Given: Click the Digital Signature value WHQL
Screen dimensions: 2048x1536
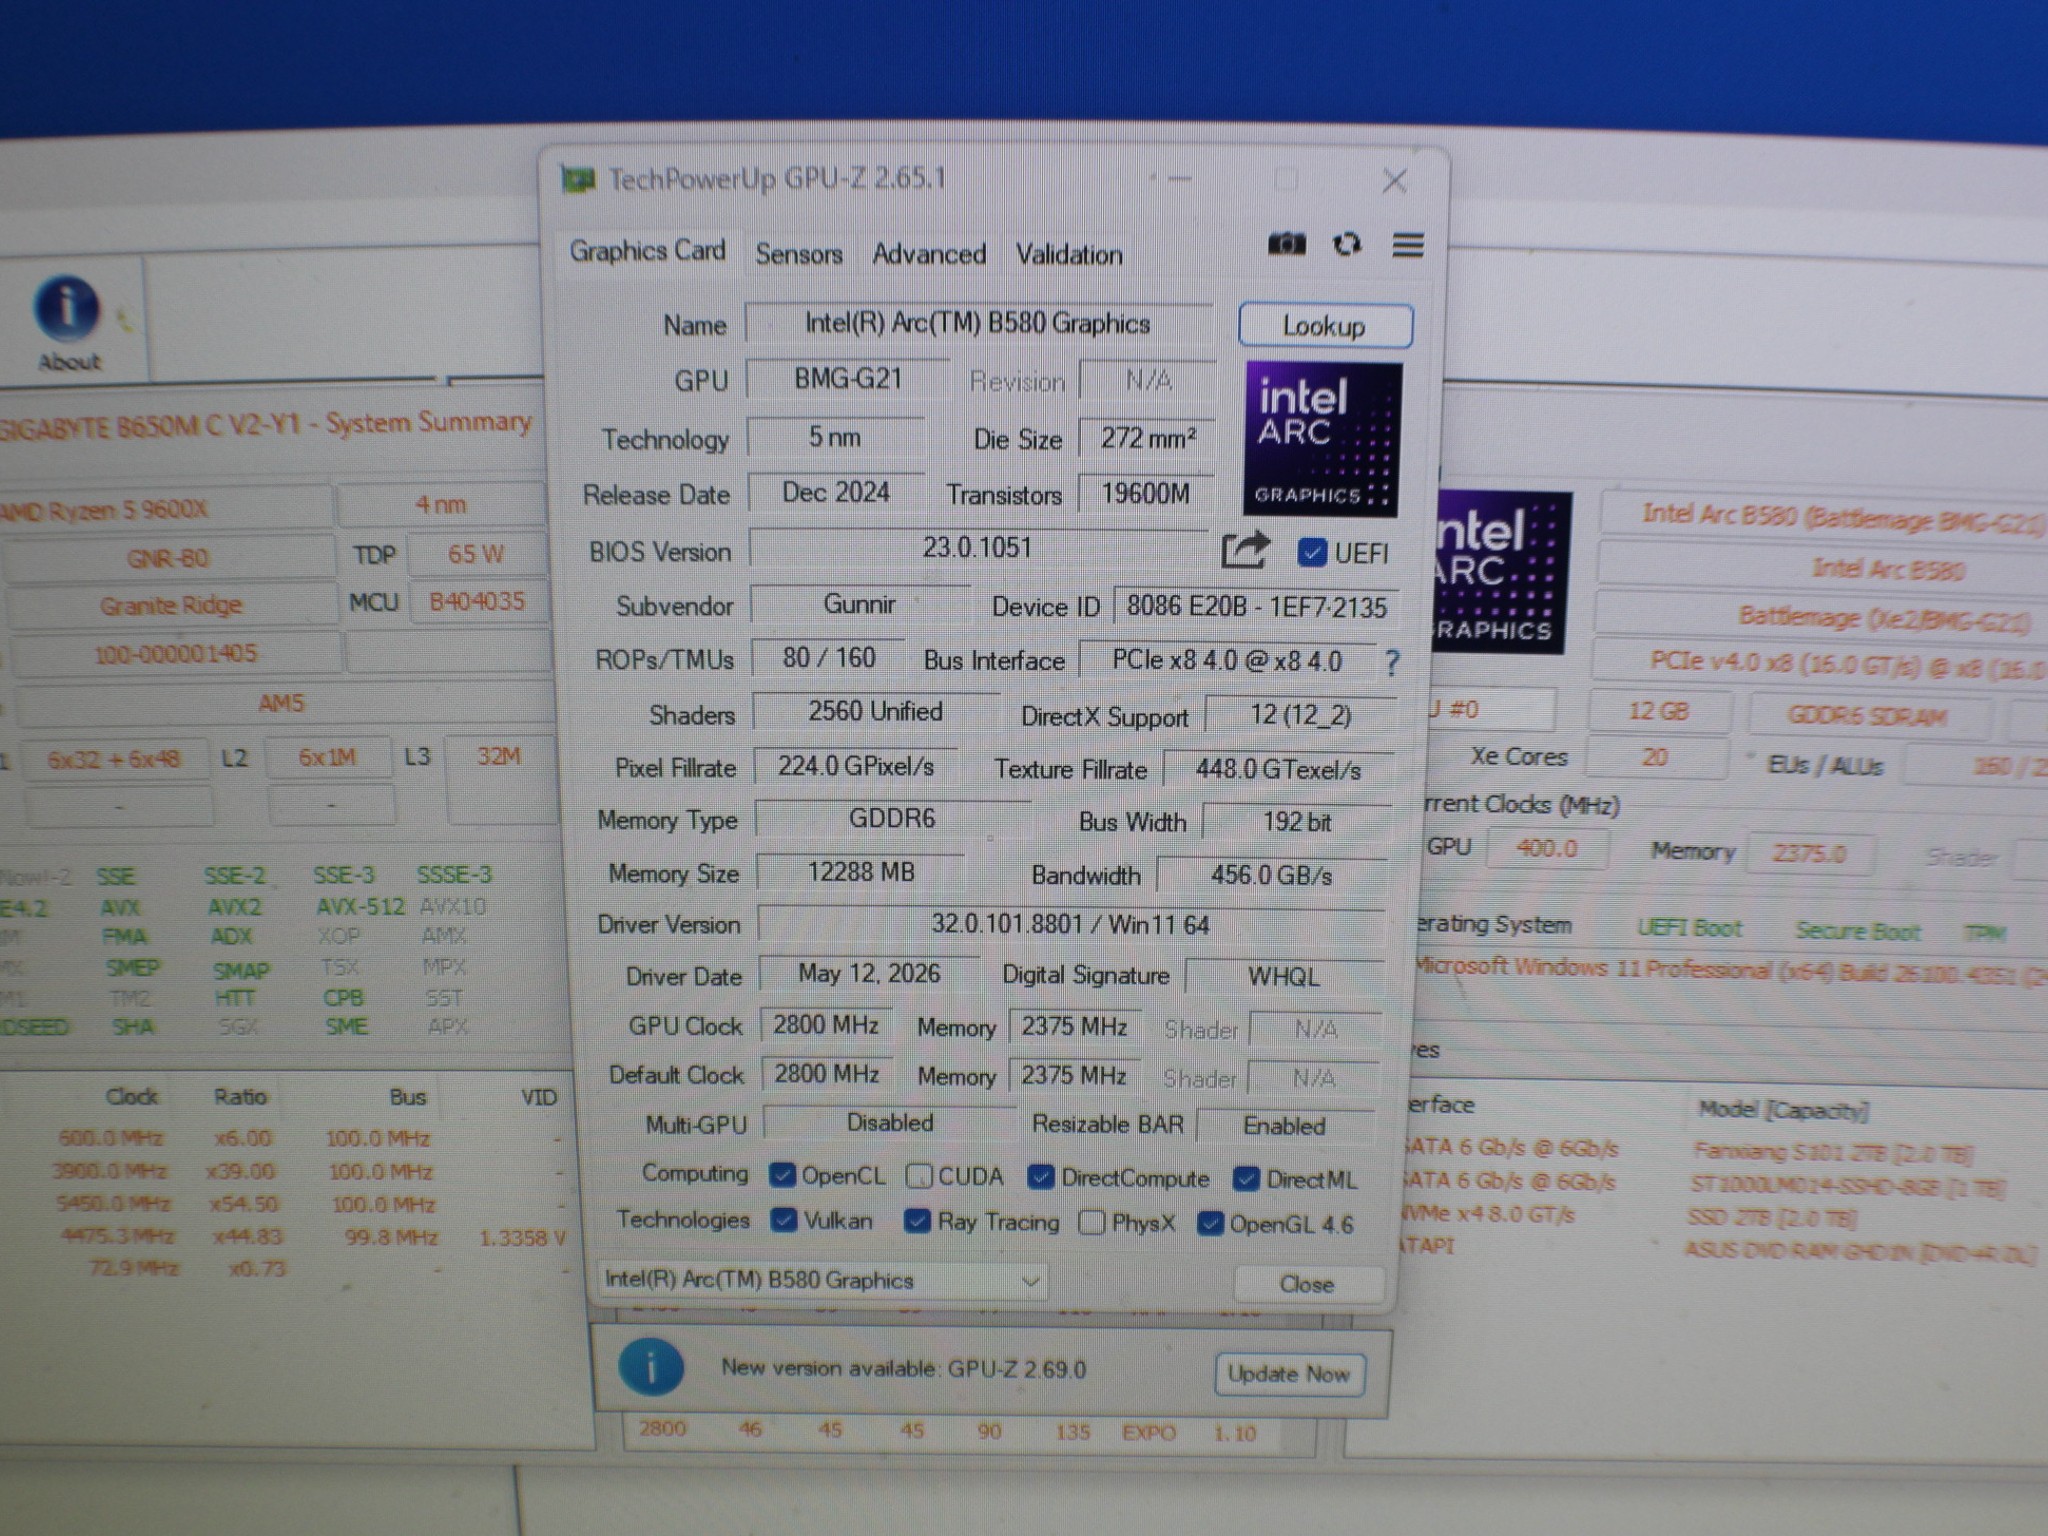Looking at the screenshot, I should (x=1284, y=977).
